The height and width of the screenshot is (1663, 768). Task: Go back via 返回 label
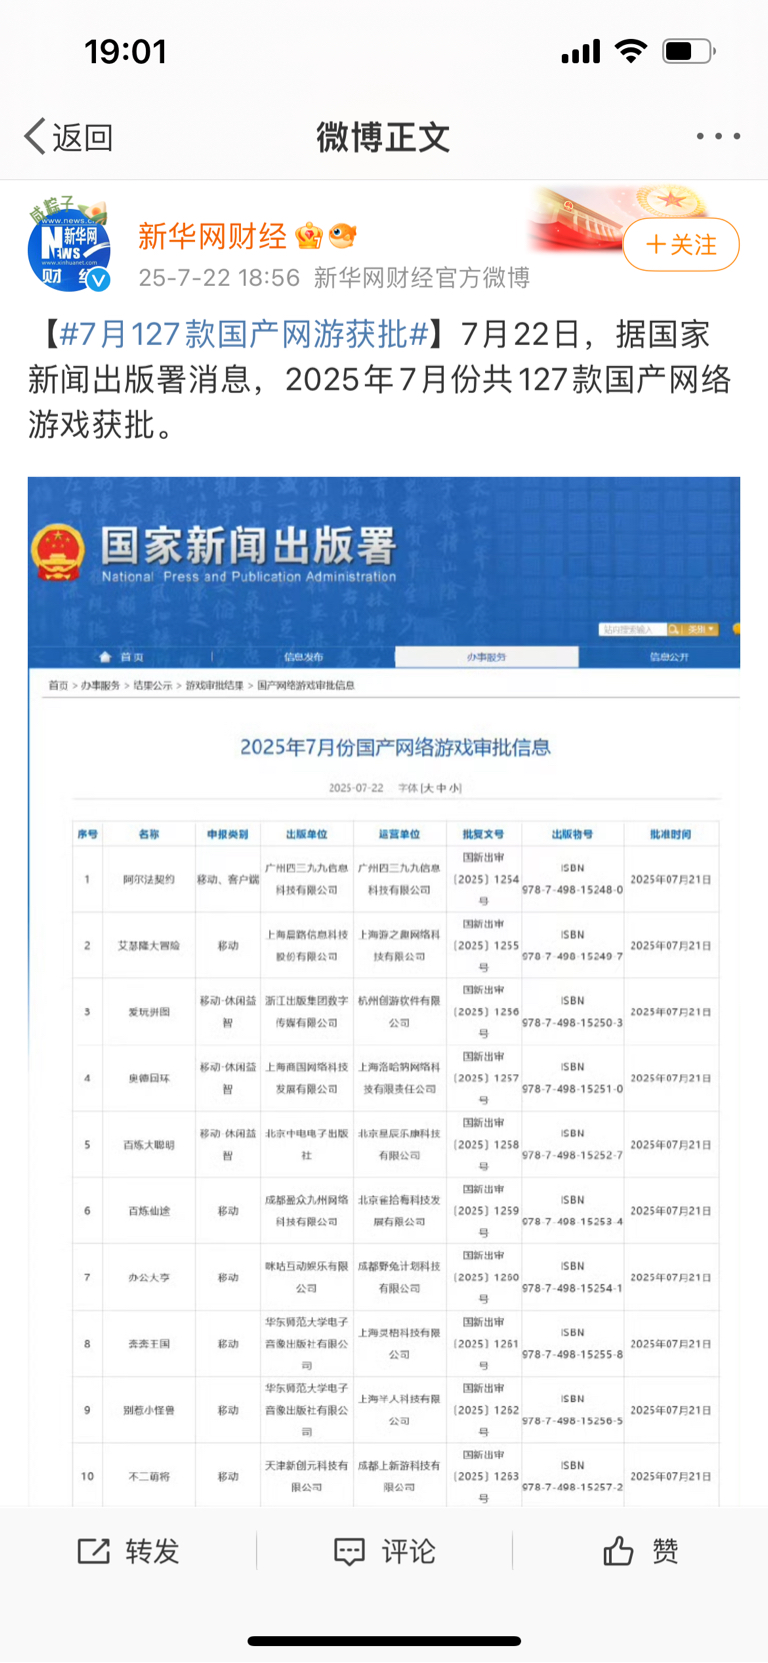click(82, 137)
